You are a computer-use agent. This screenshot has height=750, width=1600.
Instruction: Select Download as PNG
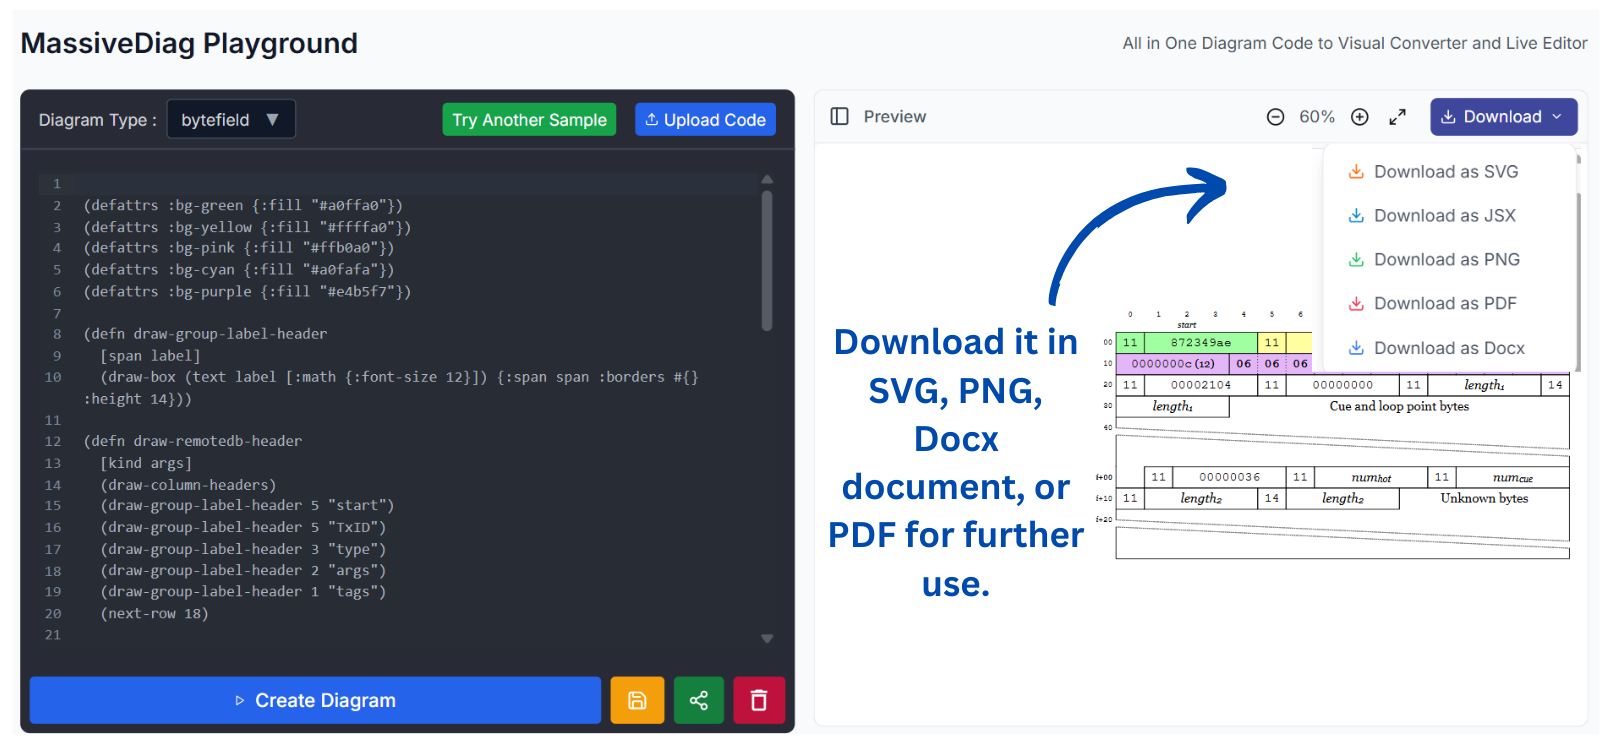(1434, 260)
